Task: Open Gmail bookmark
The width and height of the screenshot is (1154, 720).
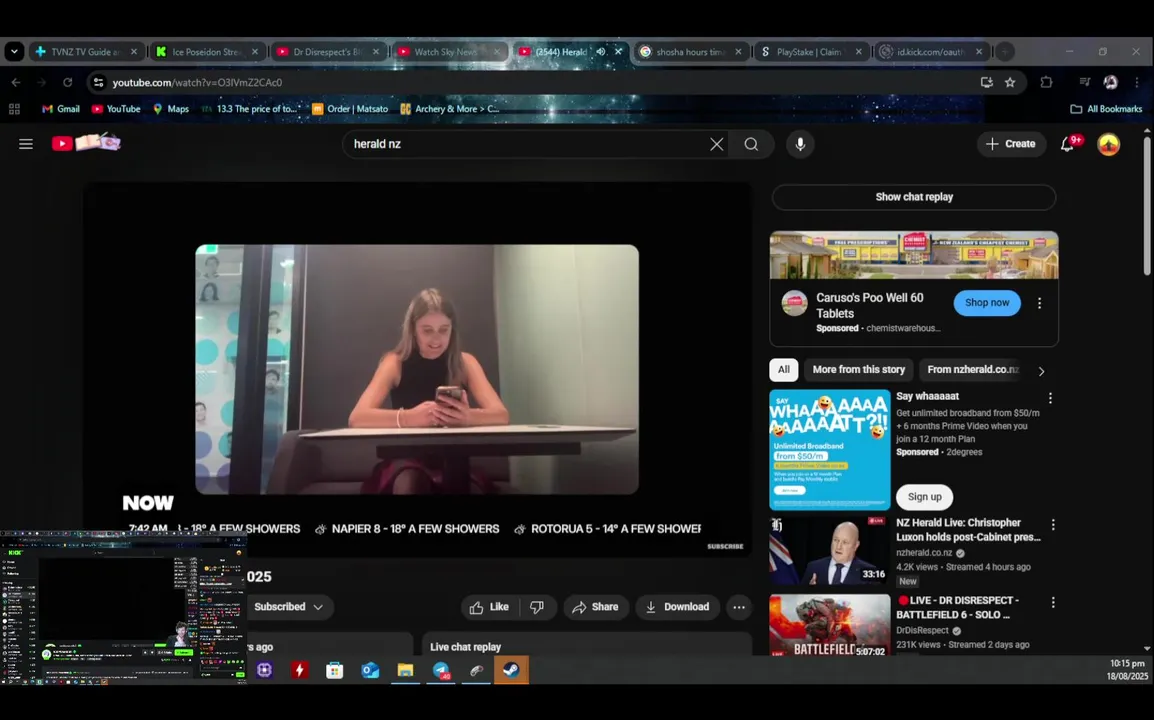Action: coord(60,109)
